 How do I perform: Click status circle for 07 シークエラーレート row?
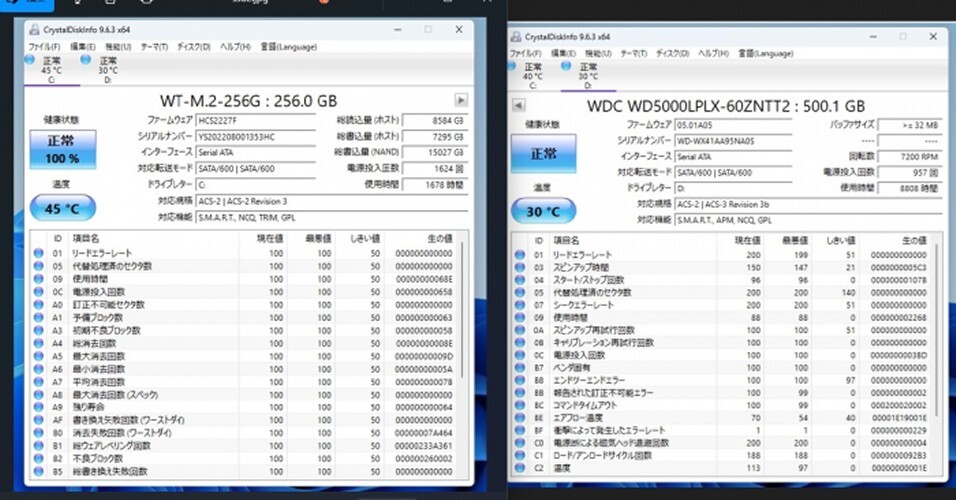click(x=519, y=305)
